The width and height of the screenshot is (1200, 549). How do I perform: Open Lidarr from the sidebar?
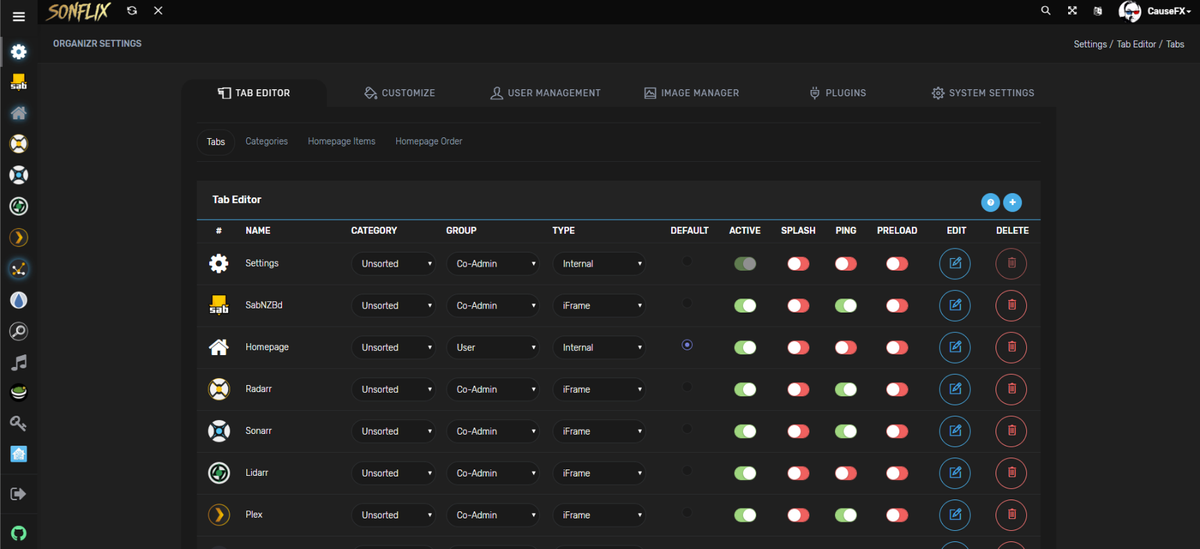point(18,206)
